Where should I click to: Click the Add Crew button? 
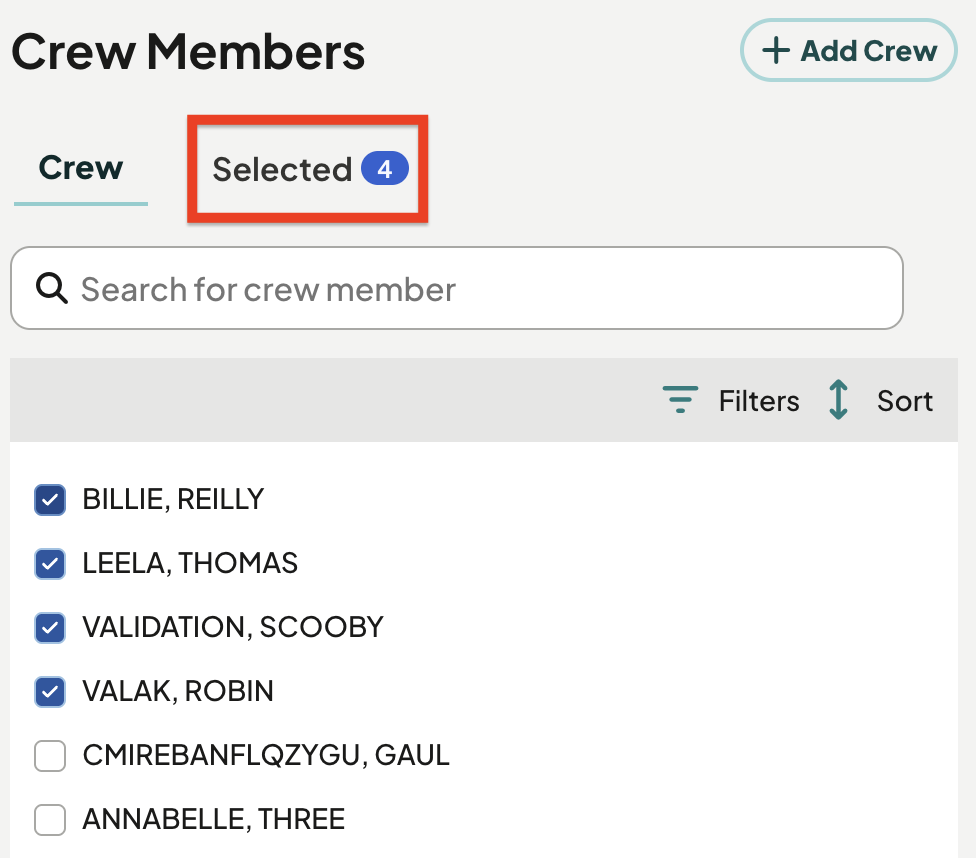pos(848,50)
